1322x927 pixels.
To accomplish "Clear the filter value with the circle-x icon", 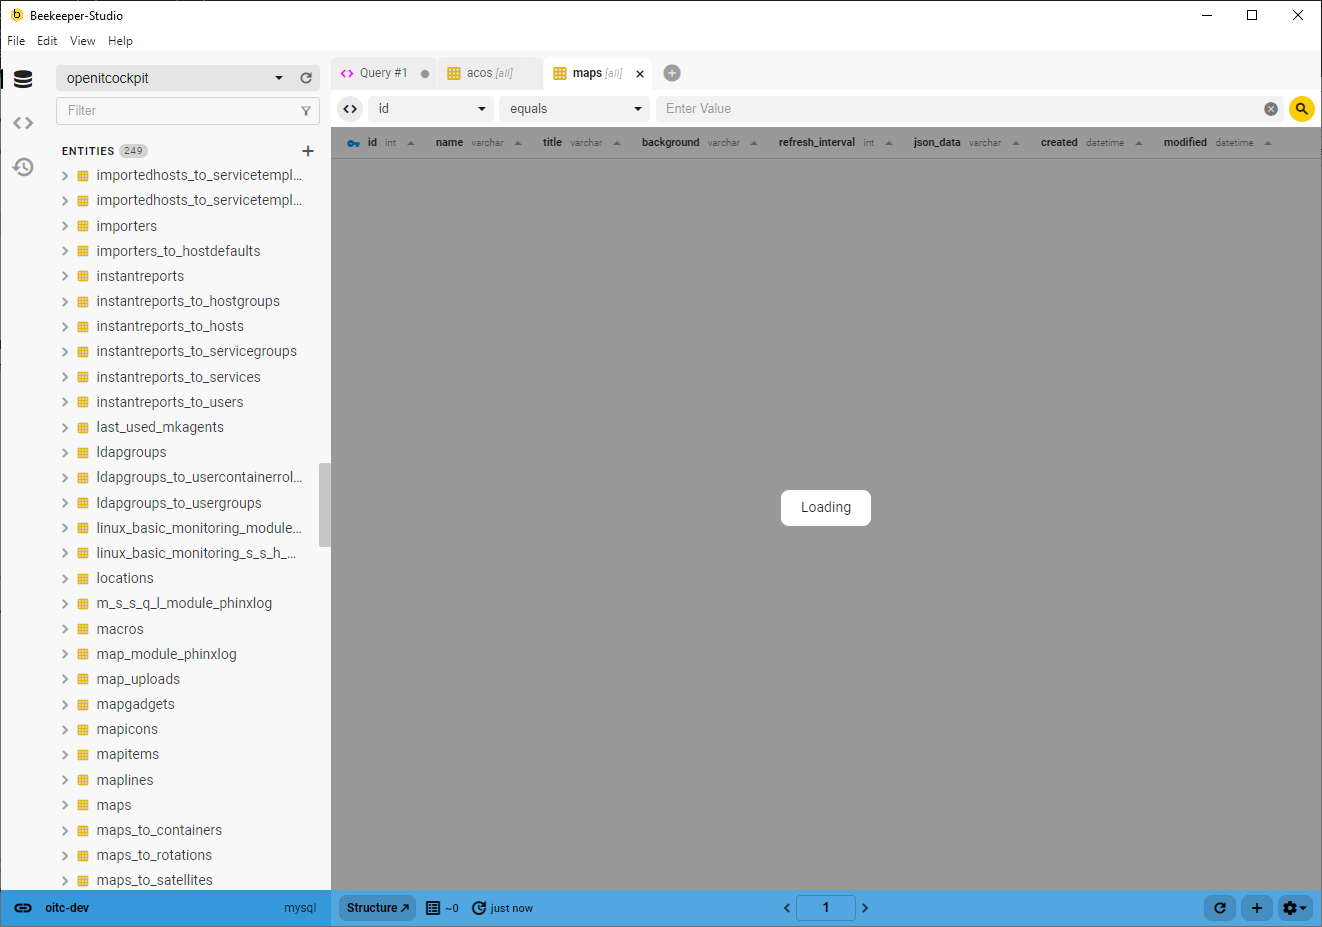I will coord(1270,108).
